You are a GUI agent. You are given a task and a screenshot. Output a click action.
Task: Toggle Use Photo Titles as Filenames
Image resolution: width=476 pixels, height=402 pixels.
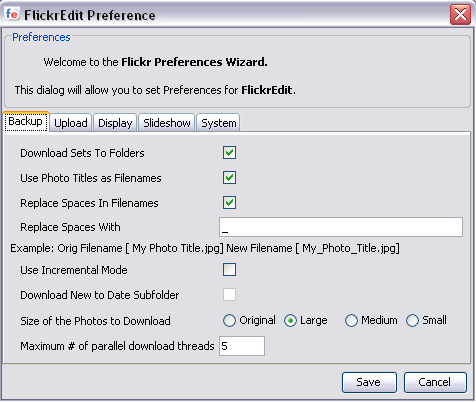pos(229,178)
